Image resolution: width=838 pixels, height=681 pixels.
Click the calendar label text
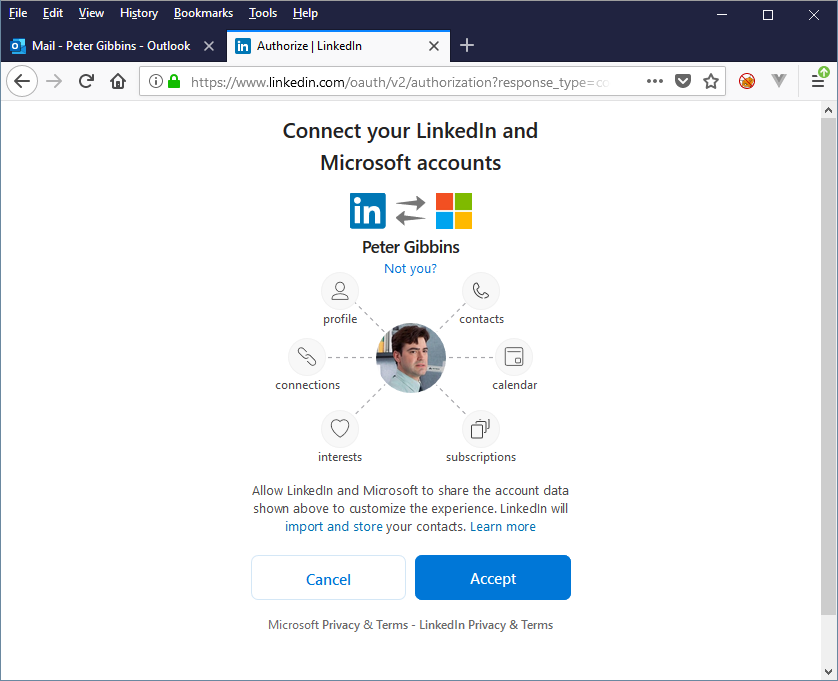click(x=515, y=385)
